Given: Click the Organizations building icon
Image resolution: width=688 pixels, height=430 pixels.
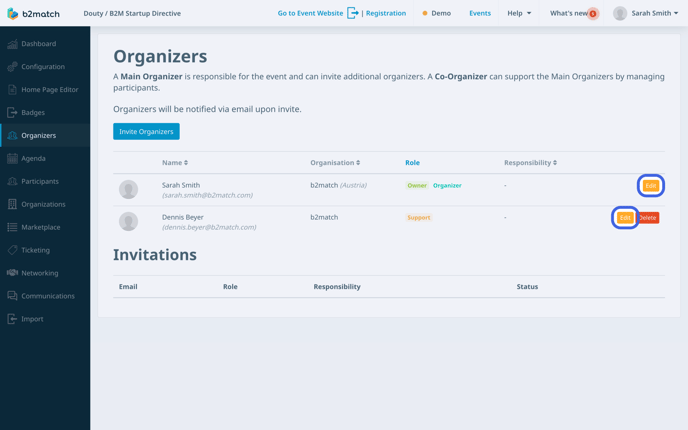Looking at the screenshot, I should click(12, 204).
